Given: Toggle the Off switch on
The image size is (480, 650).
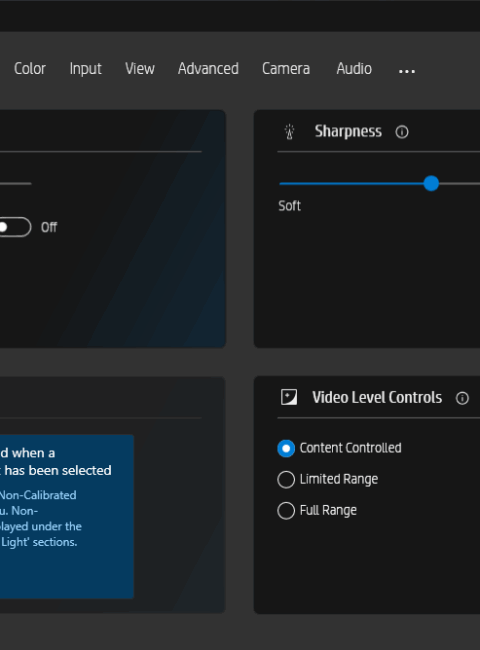Looking at the screenshot, I should pyautogui.click(x=14, y=227).
